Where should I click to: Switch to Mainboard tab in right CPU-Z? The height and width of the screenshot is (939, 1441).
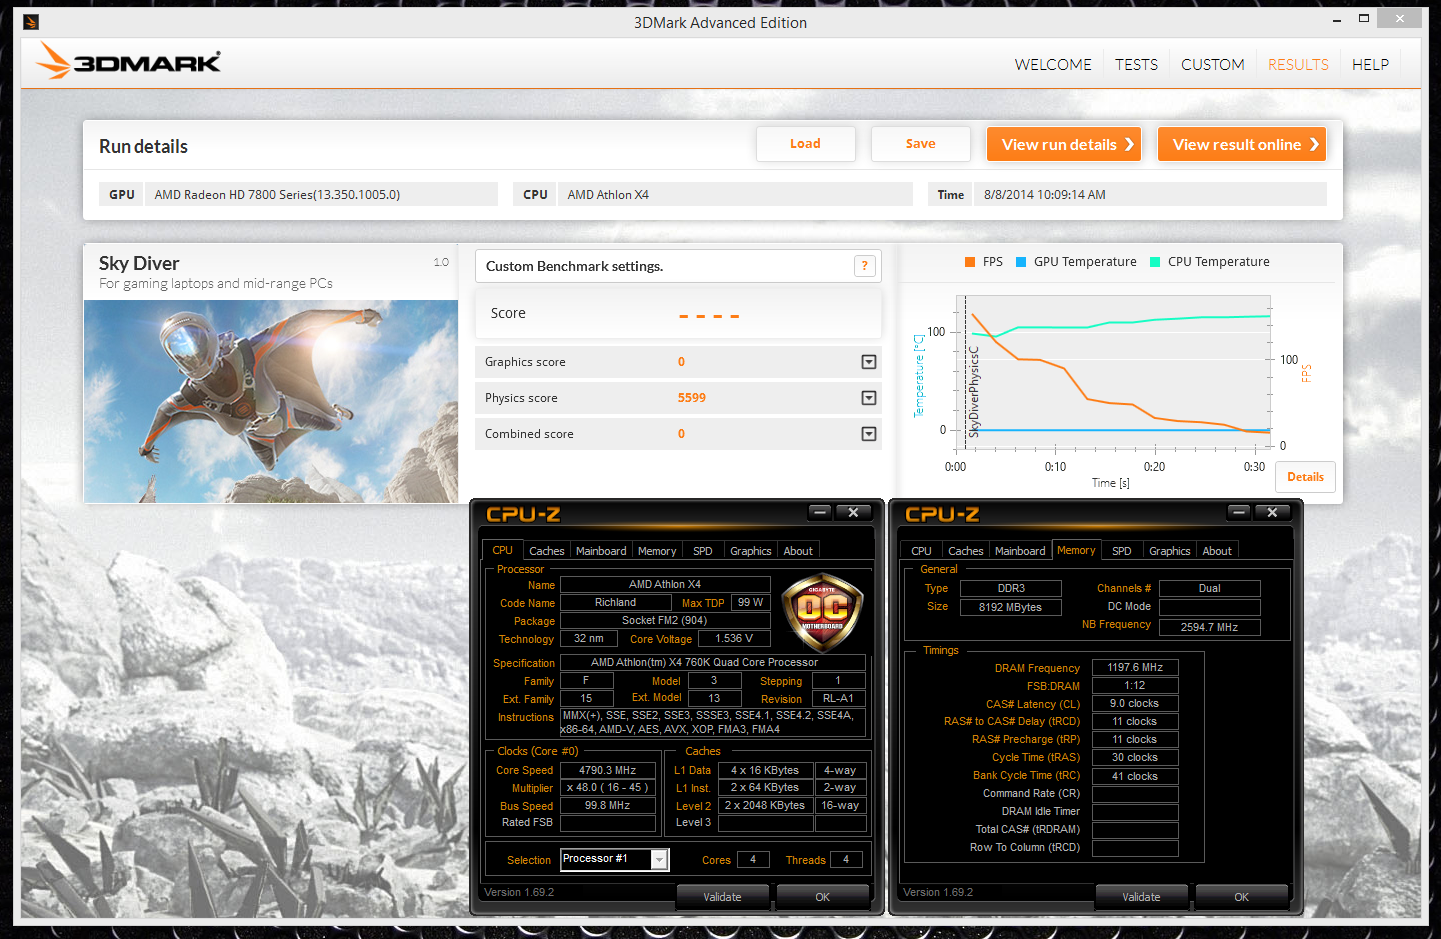tap(1020, 551)
